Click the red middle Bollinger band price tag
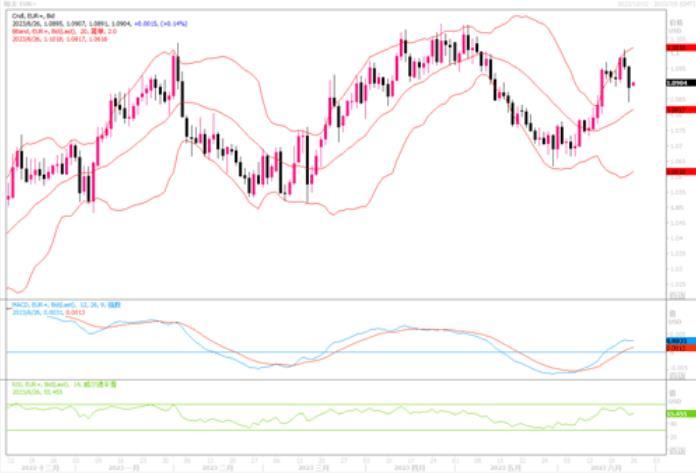The image size is (696, 474). (x=677, y=109)
